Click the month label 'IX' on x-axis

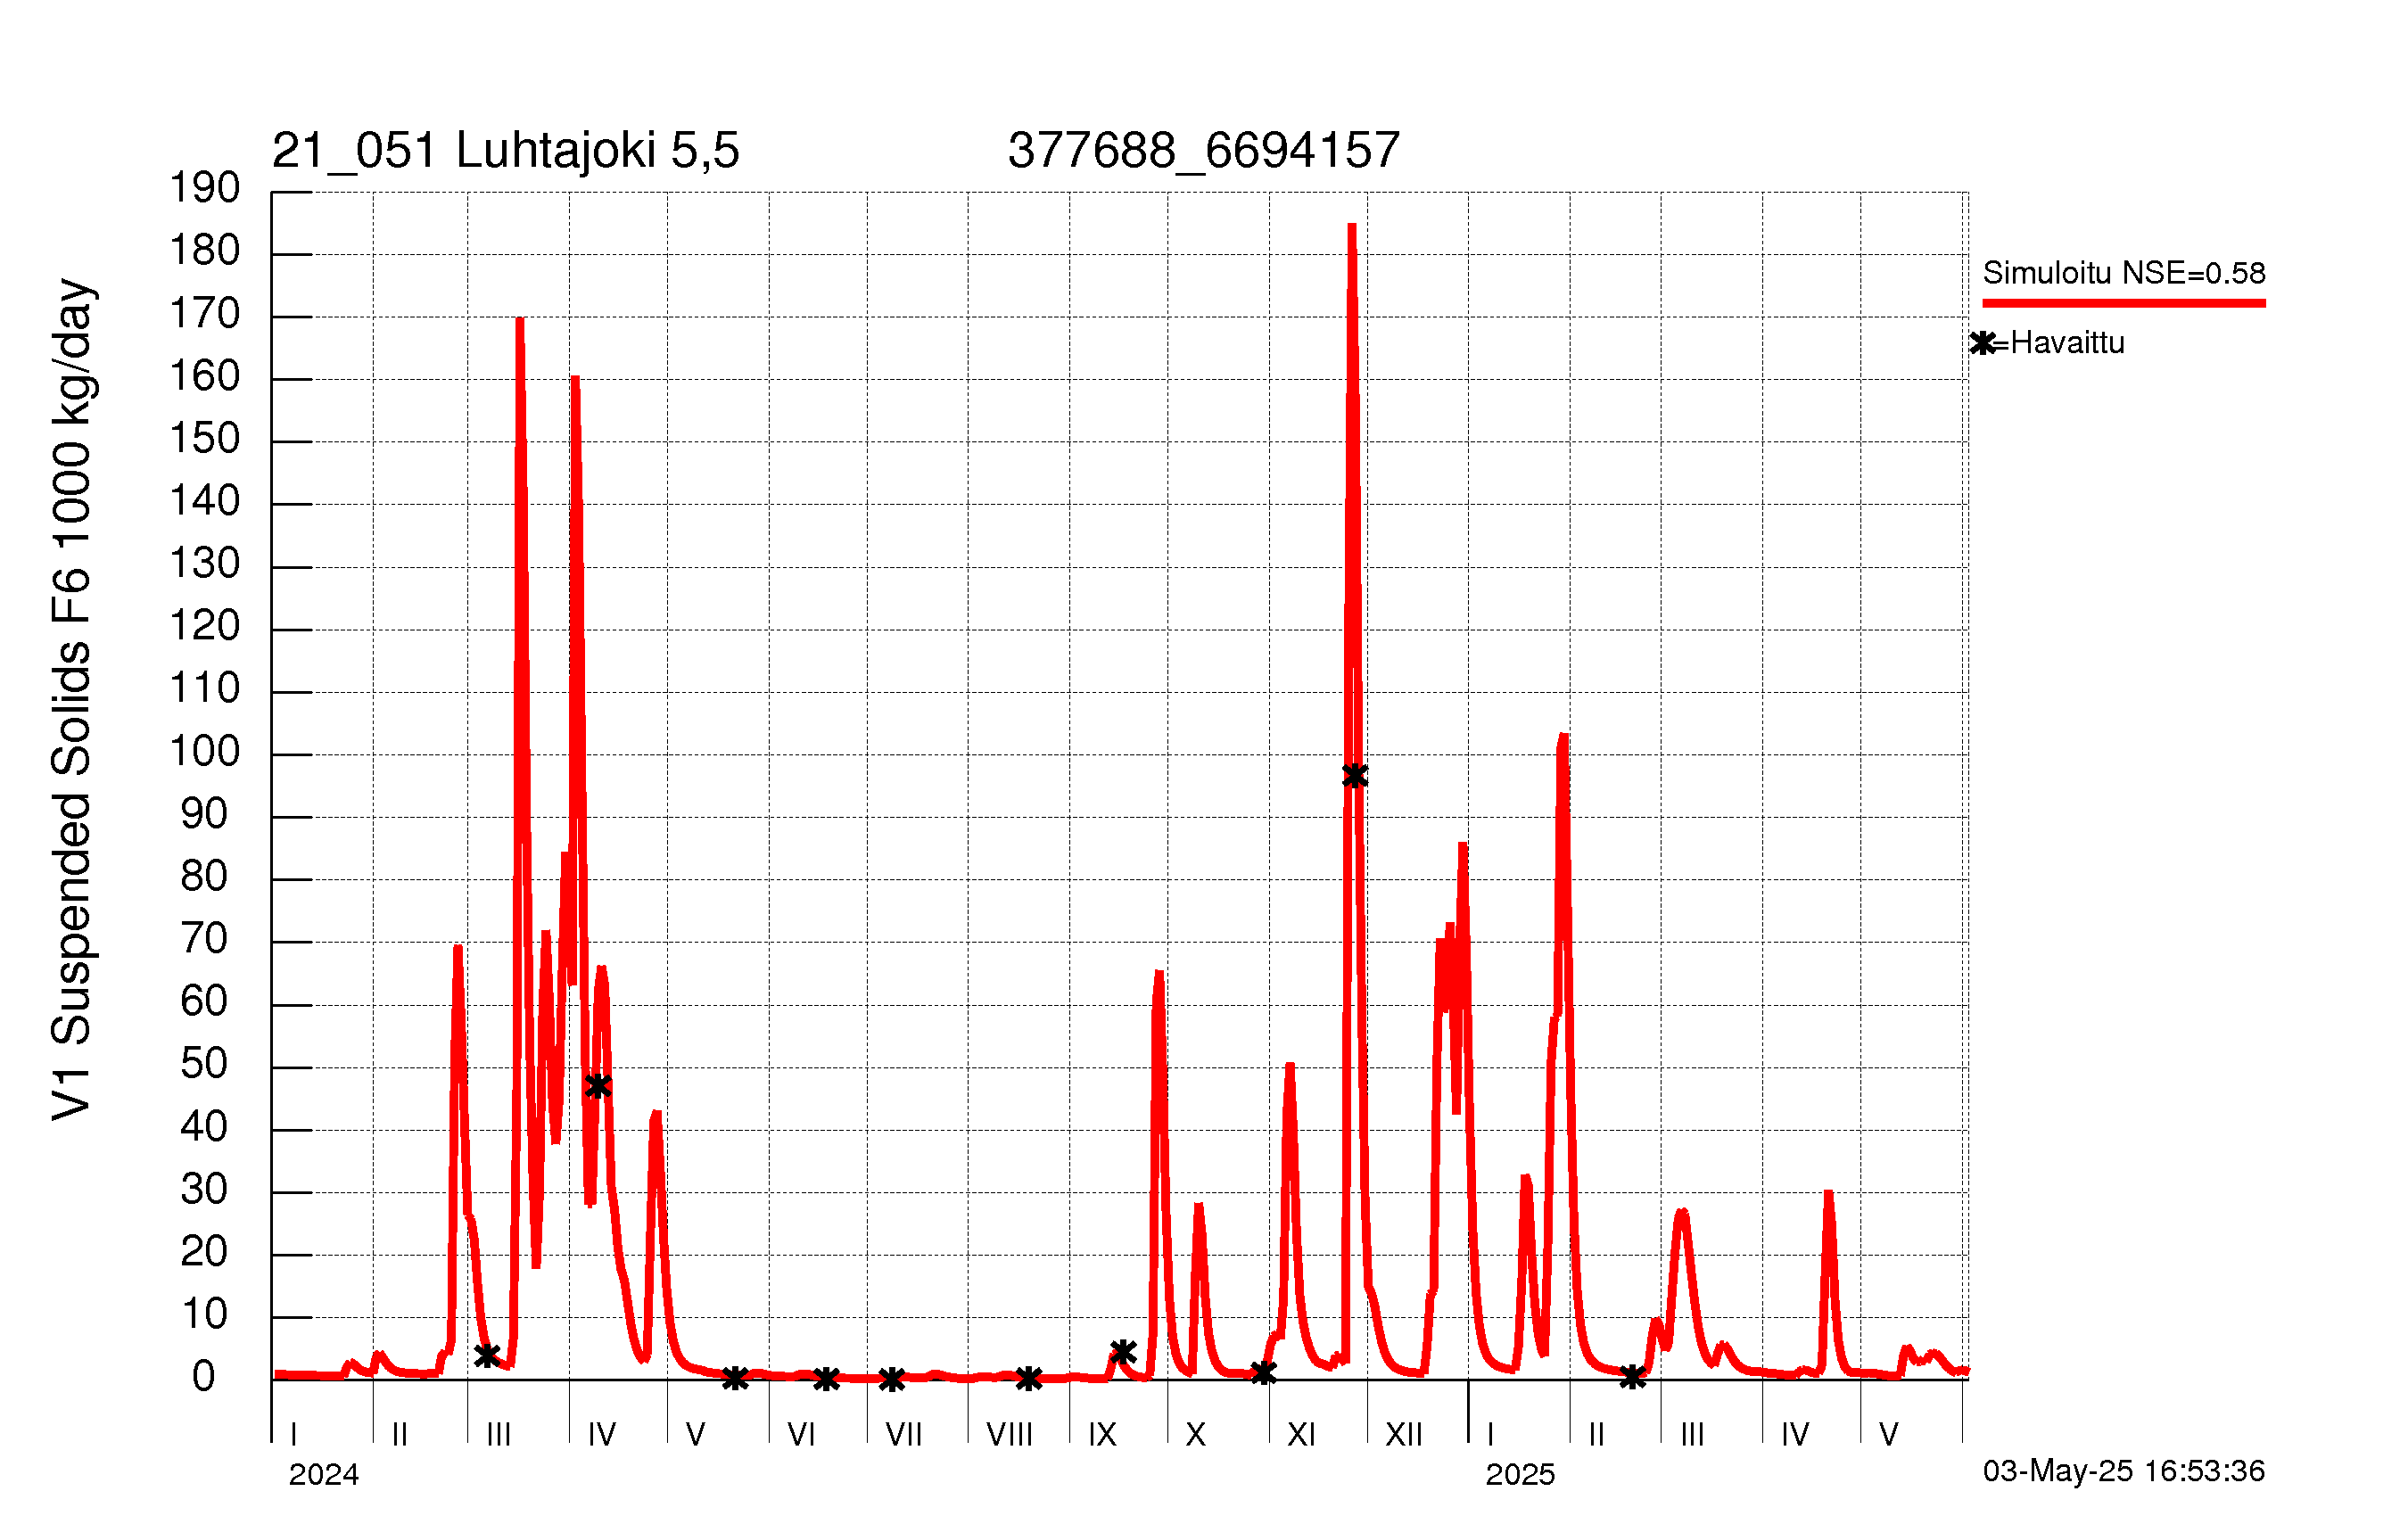click(x=1102, y=1435)
